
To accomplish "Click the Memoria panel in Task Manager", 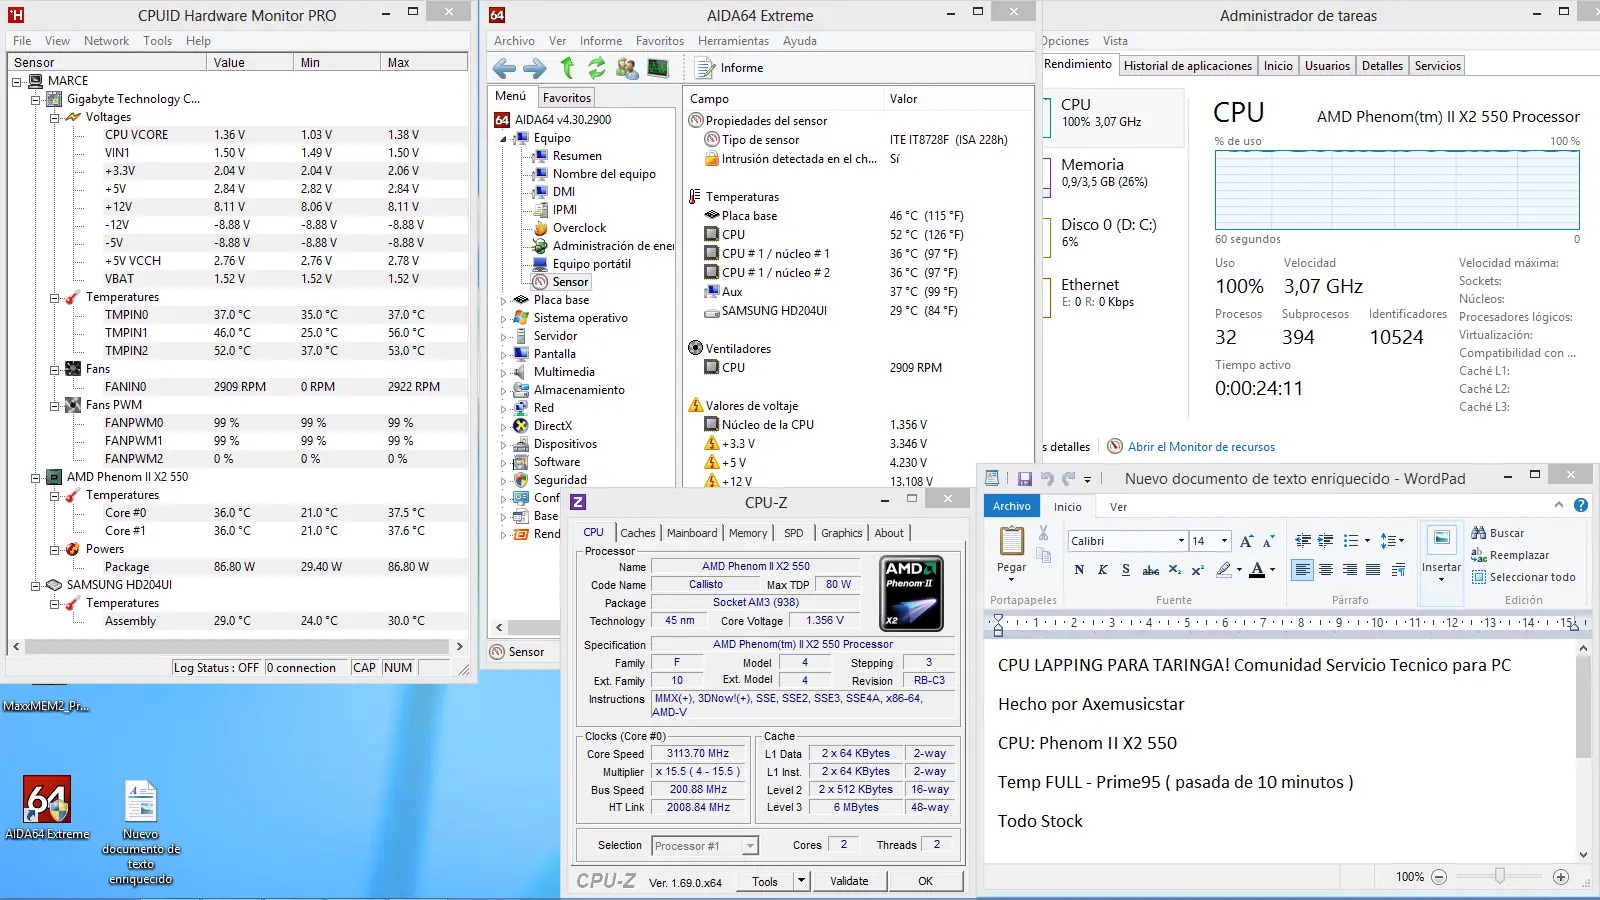I will click(1115, 172).
